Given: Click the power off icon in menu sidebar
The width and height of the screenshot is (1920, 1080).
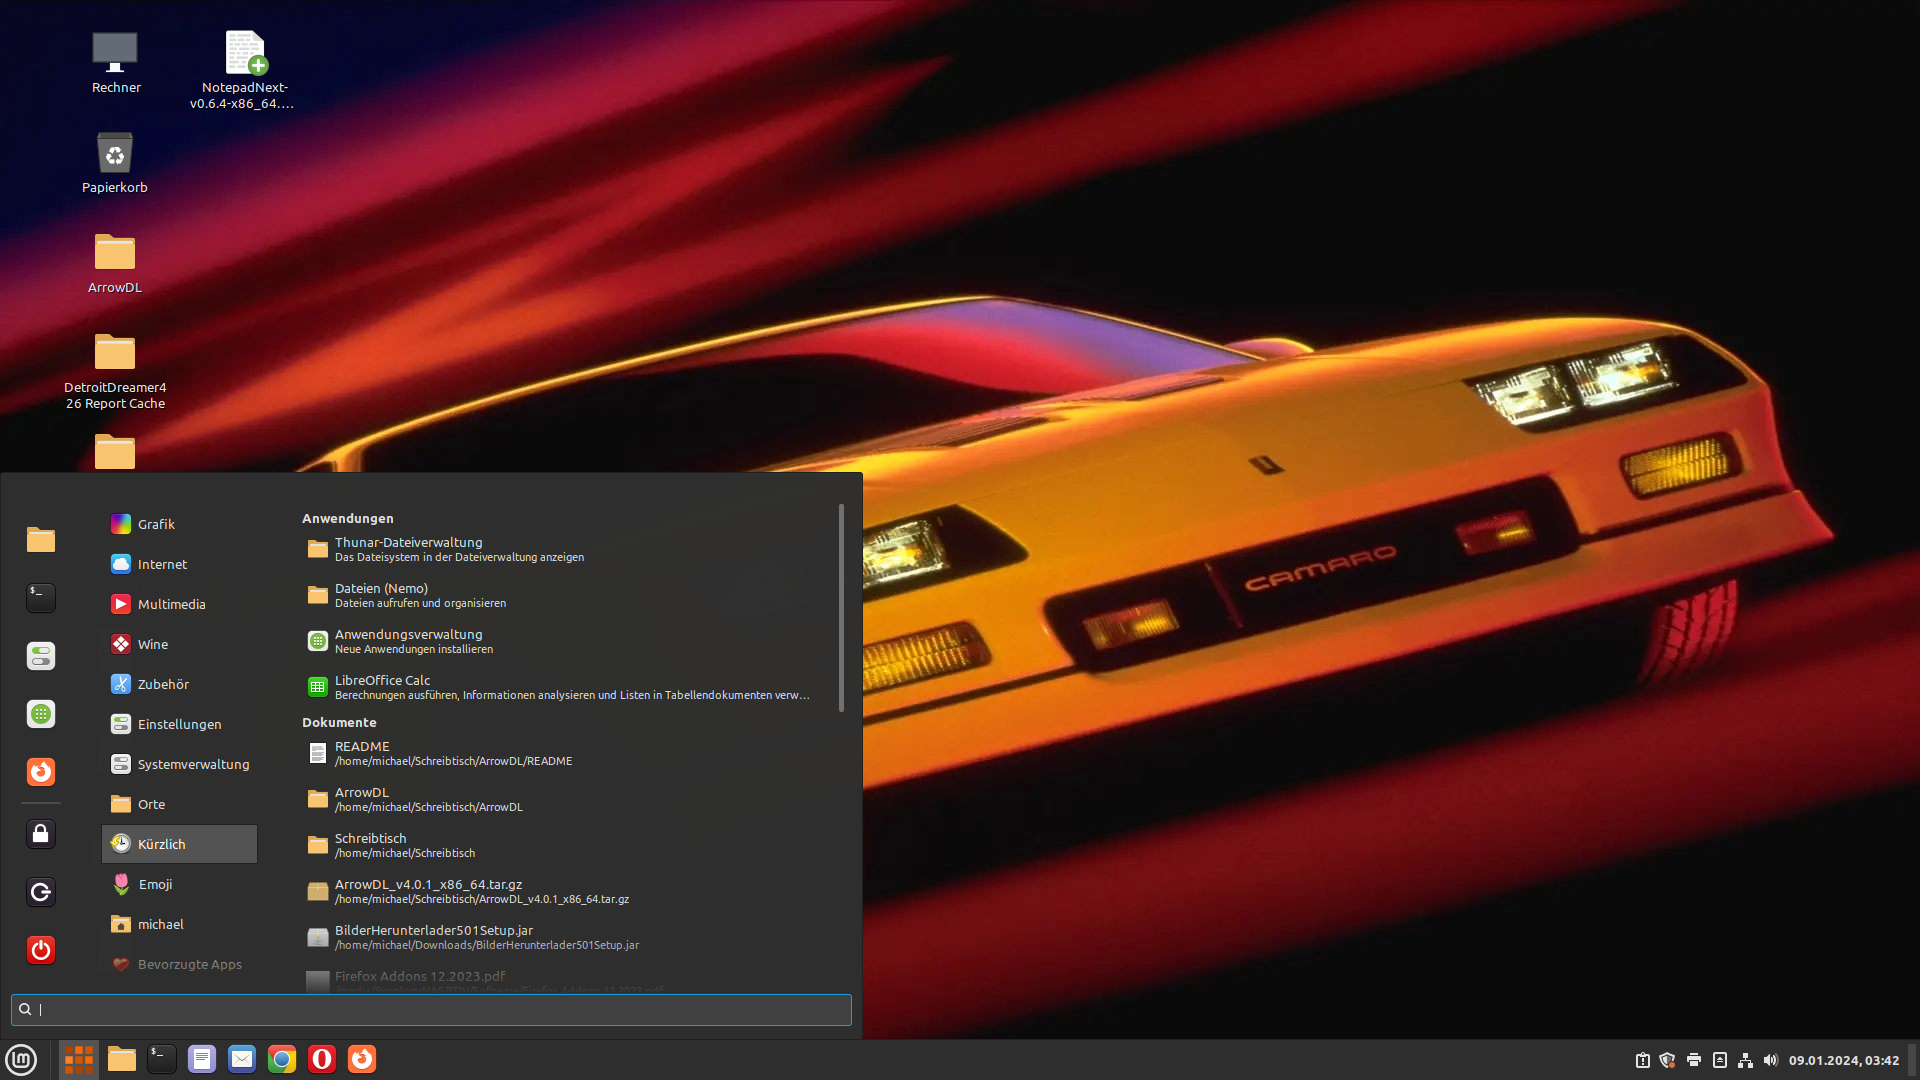Looking at the screenshot, I should 41,950.
